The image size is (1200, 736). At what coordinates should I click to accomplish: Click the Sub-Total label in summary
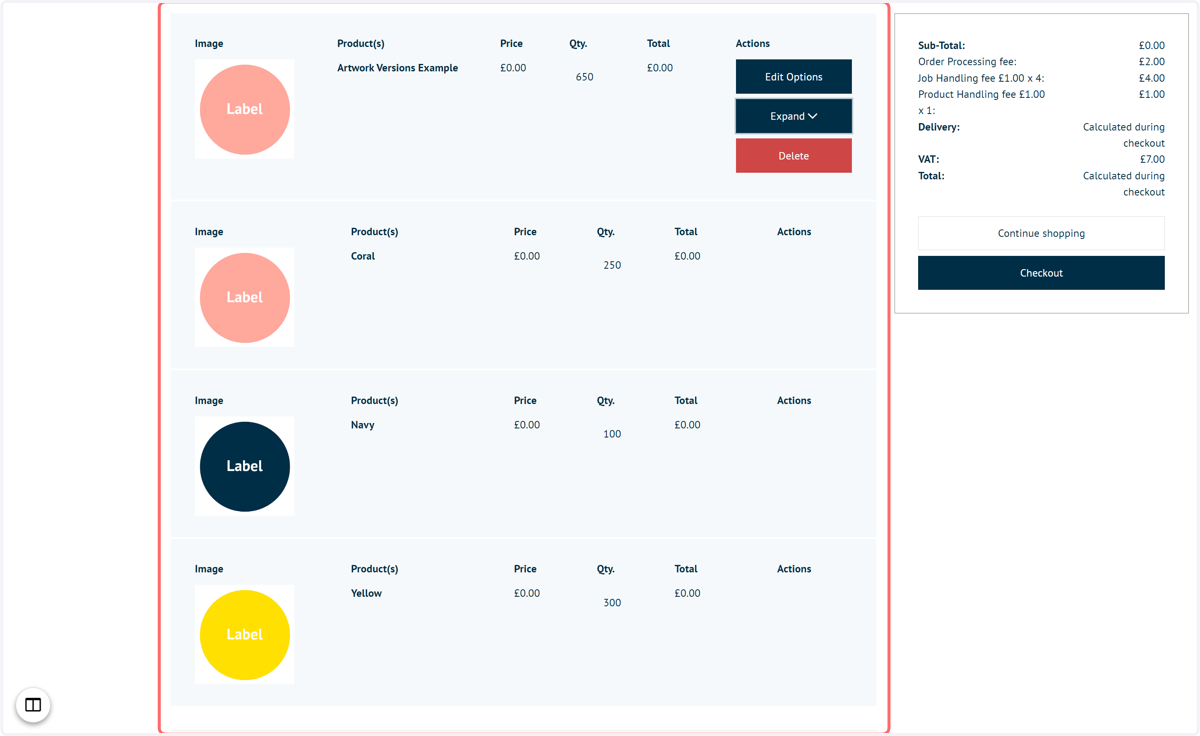(x=942, y=45)
